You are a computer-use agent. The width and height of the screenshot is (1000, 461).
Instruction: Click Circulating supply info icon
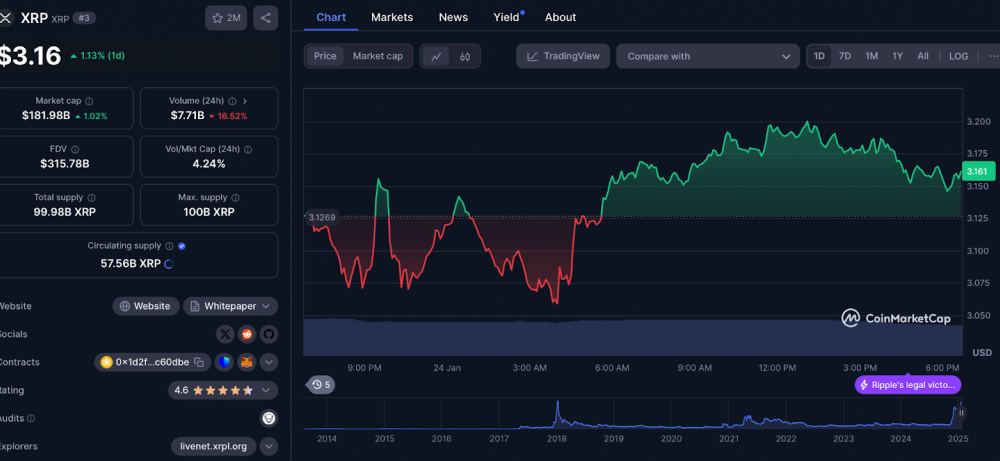(x=169, y=245)
